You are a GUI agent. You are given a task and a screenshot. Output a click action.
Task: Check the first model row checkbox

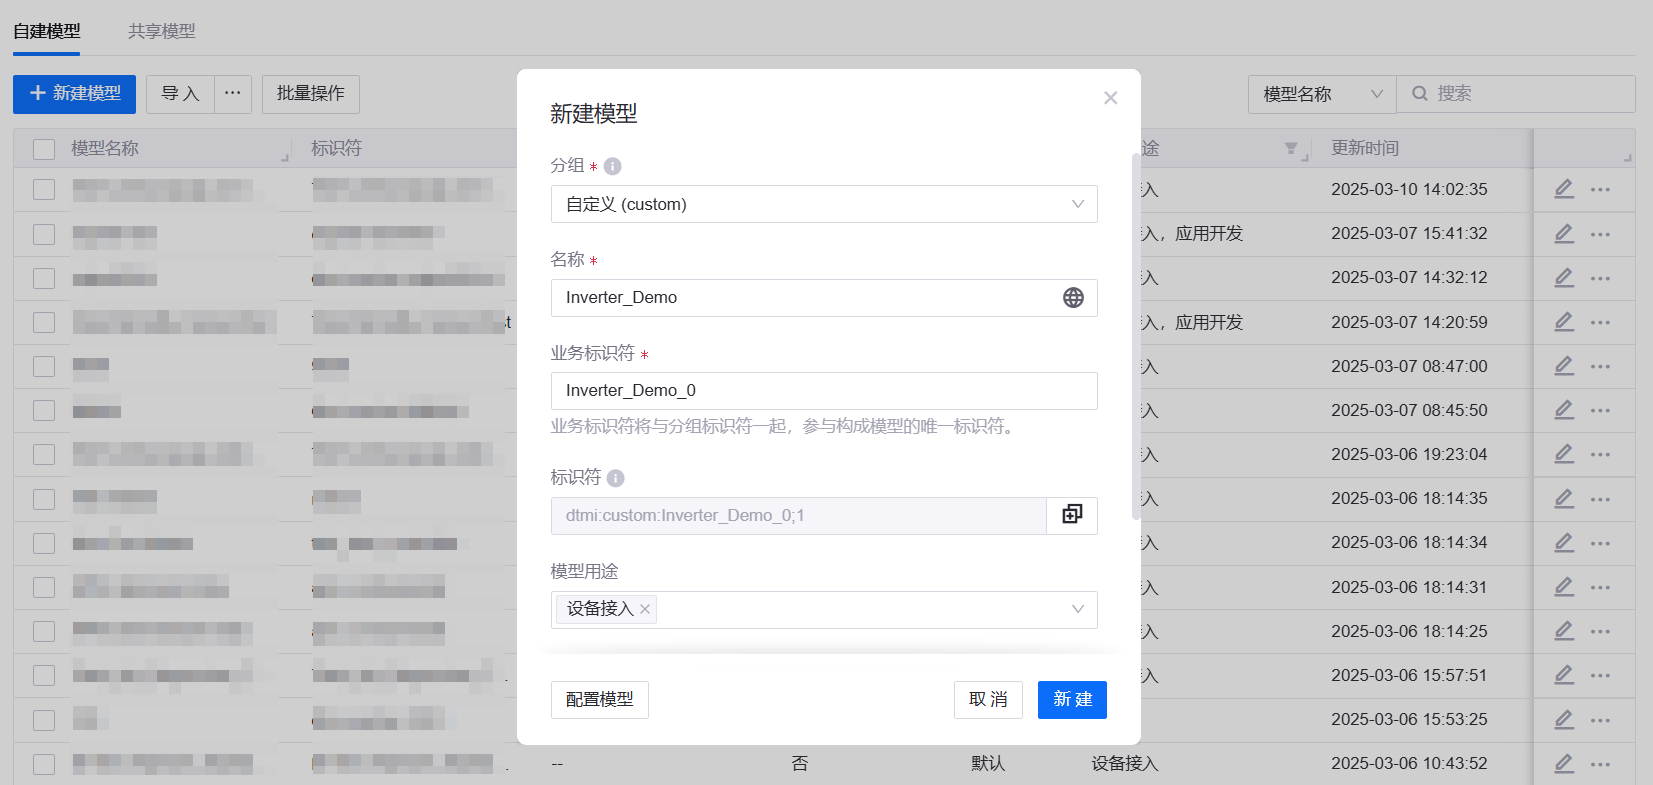coord(44,189)
